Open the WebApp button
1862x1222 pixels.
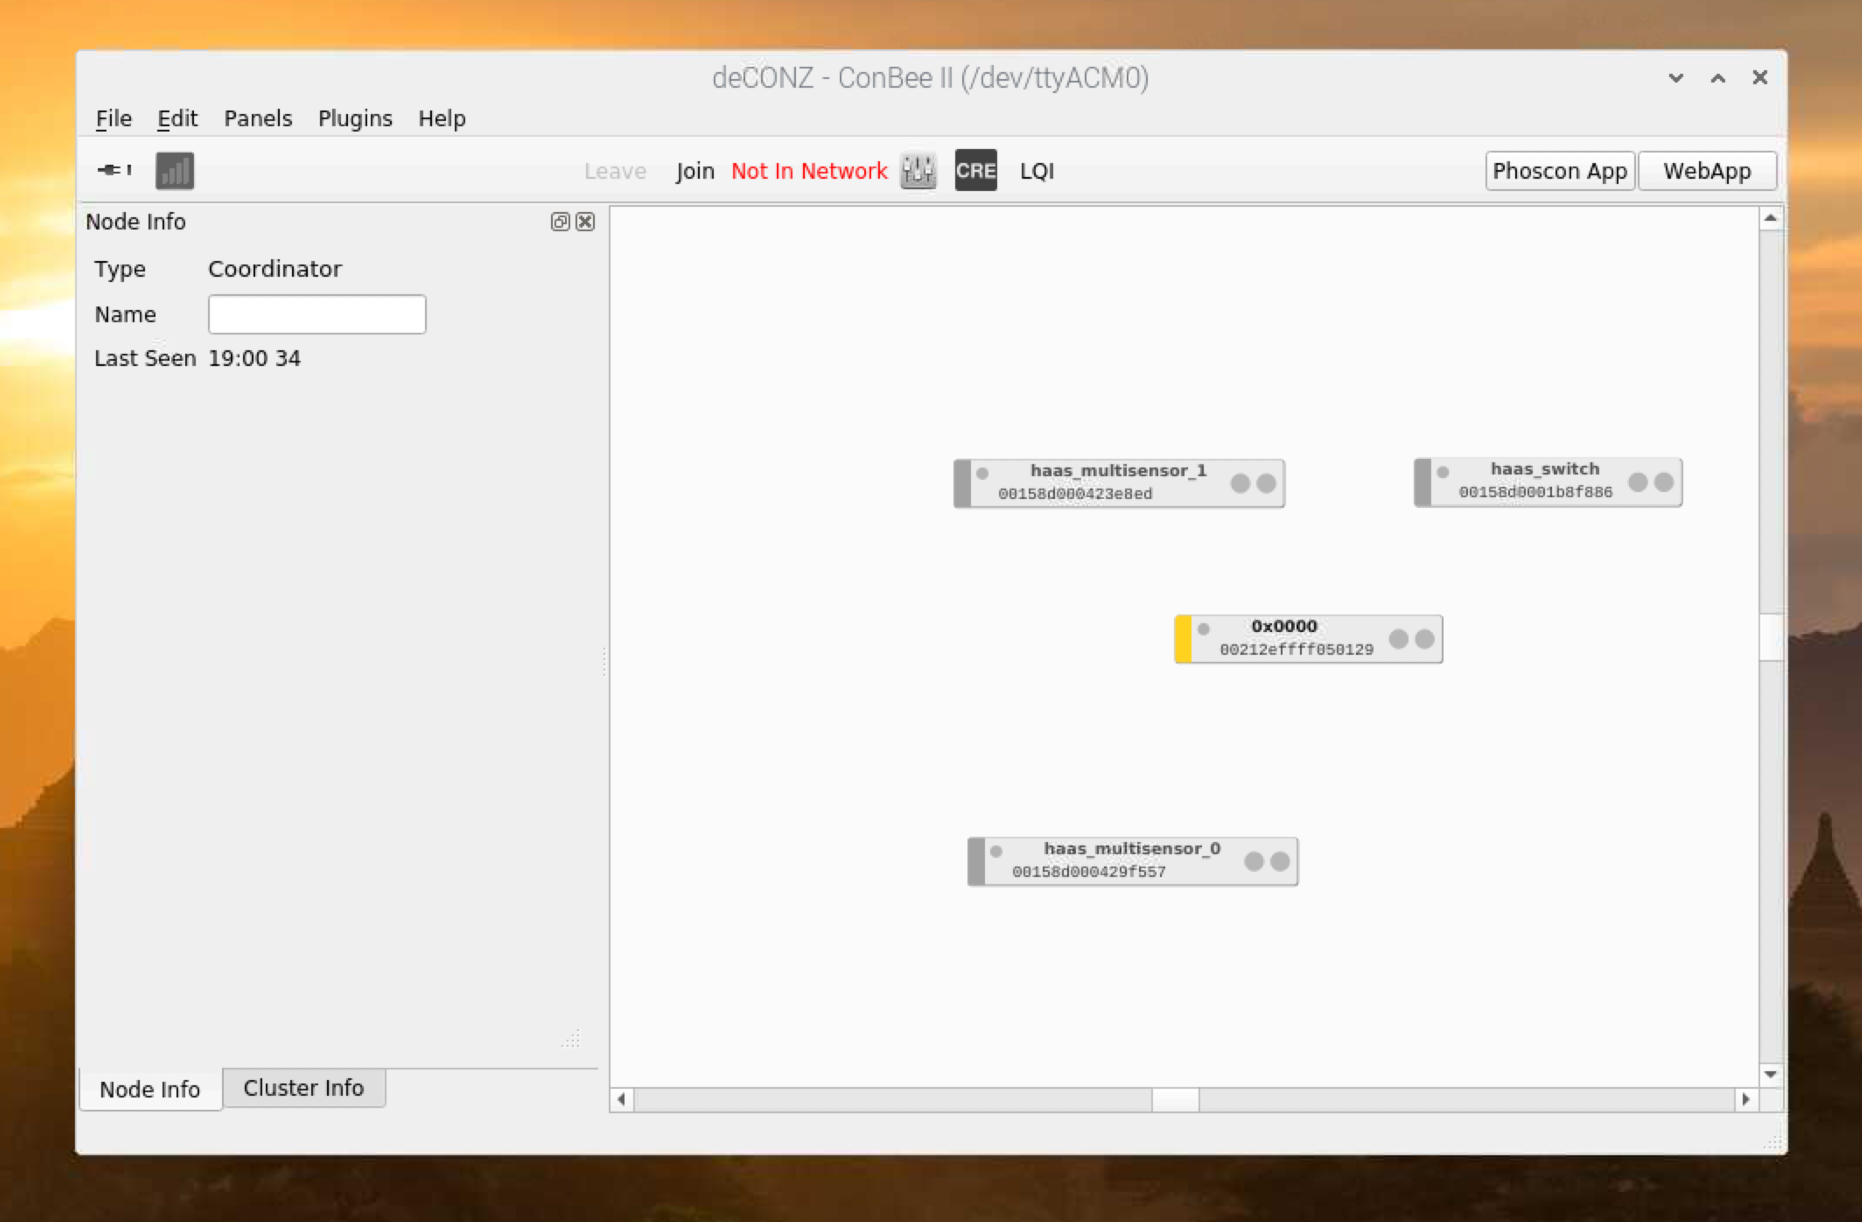(x=1706, y=171)
